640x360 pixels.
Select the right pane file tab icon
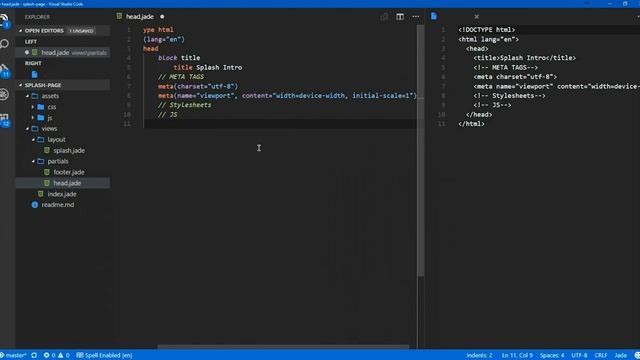pyautogui.click(x=434, y=16)
